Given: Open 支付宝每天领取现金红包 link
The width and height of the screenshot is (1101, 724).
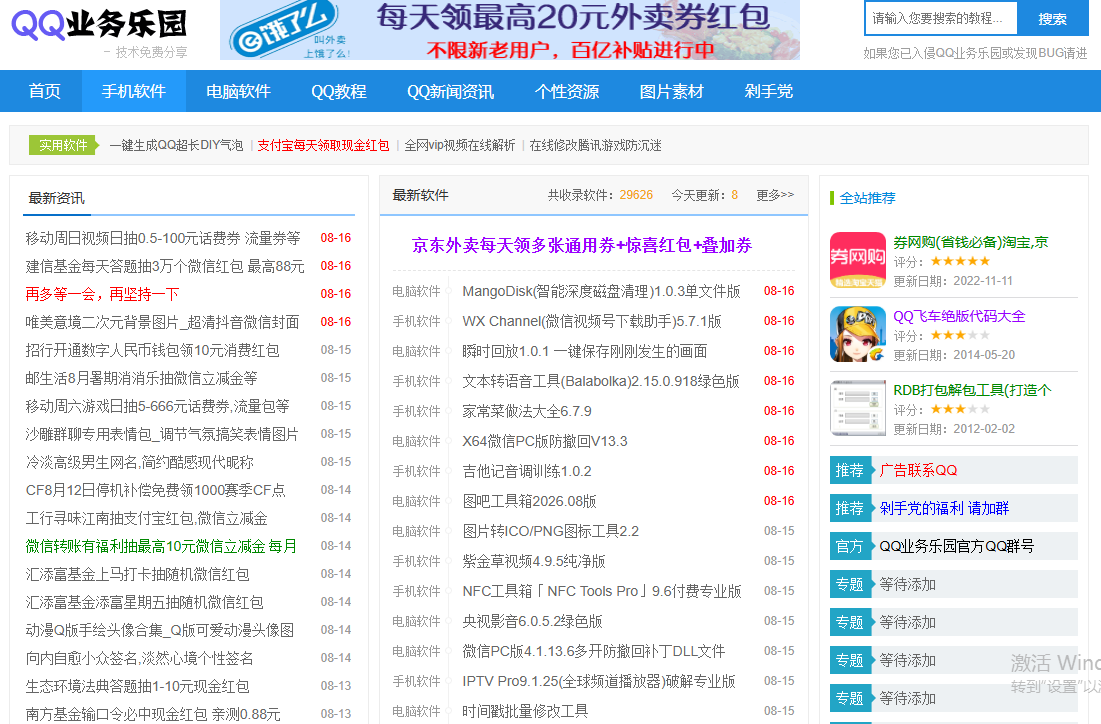Looking at the screenshot, I should (x=323, y=145).
